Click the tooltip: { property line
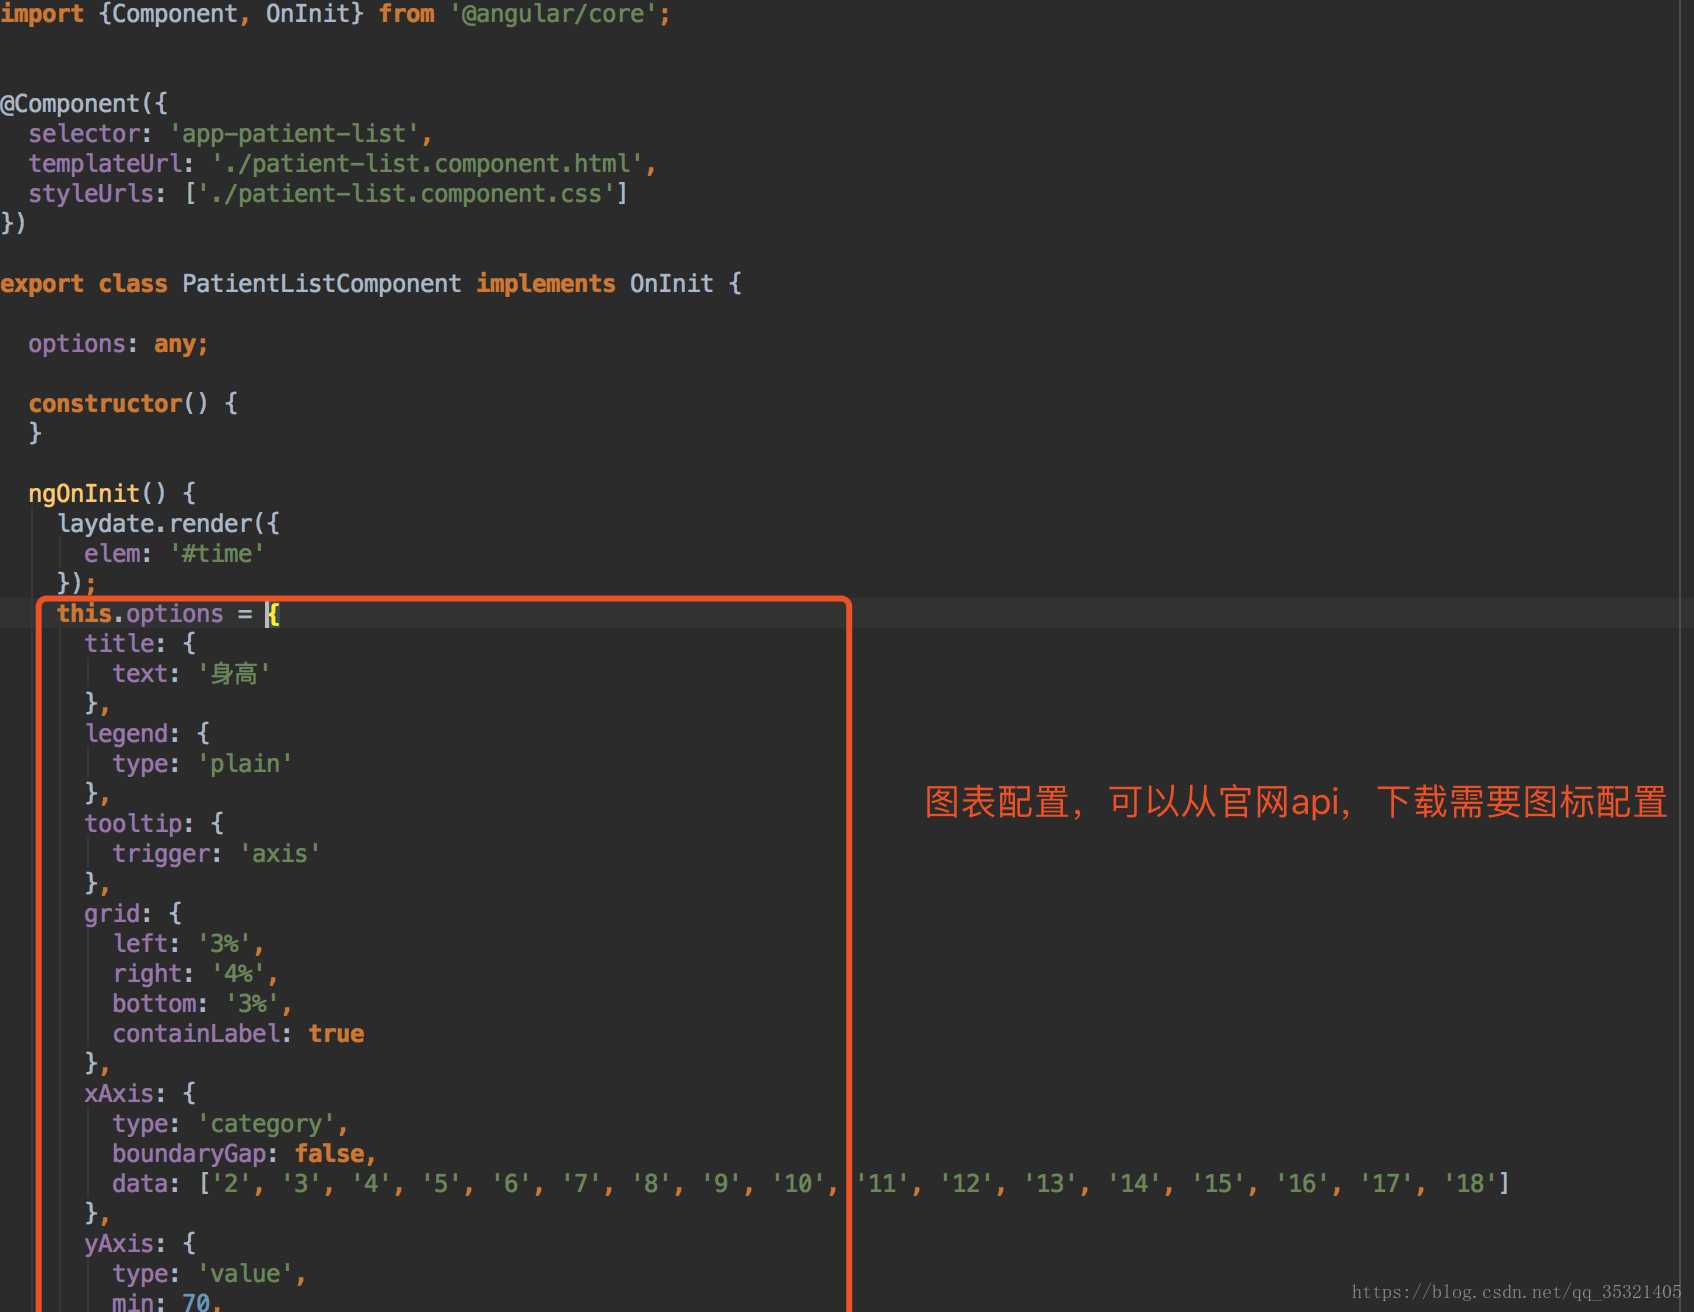This screenshot has width=1694, height=1312. pyautogui.click(x=154, y=824)
